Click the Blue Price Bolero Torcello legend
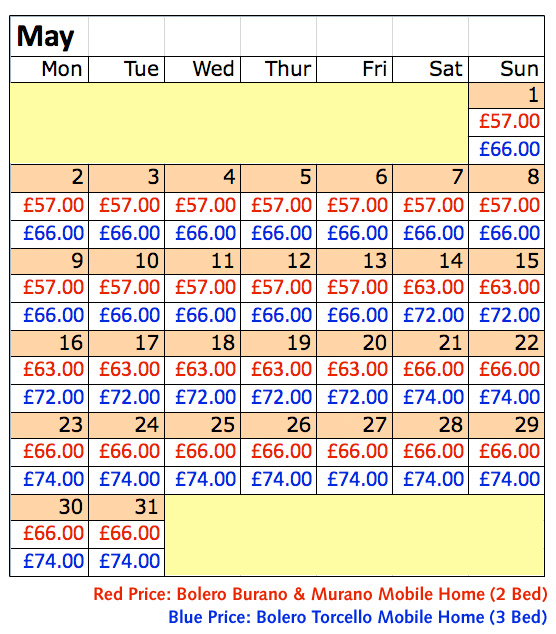The image size is (556, 634). click(357, 617)
